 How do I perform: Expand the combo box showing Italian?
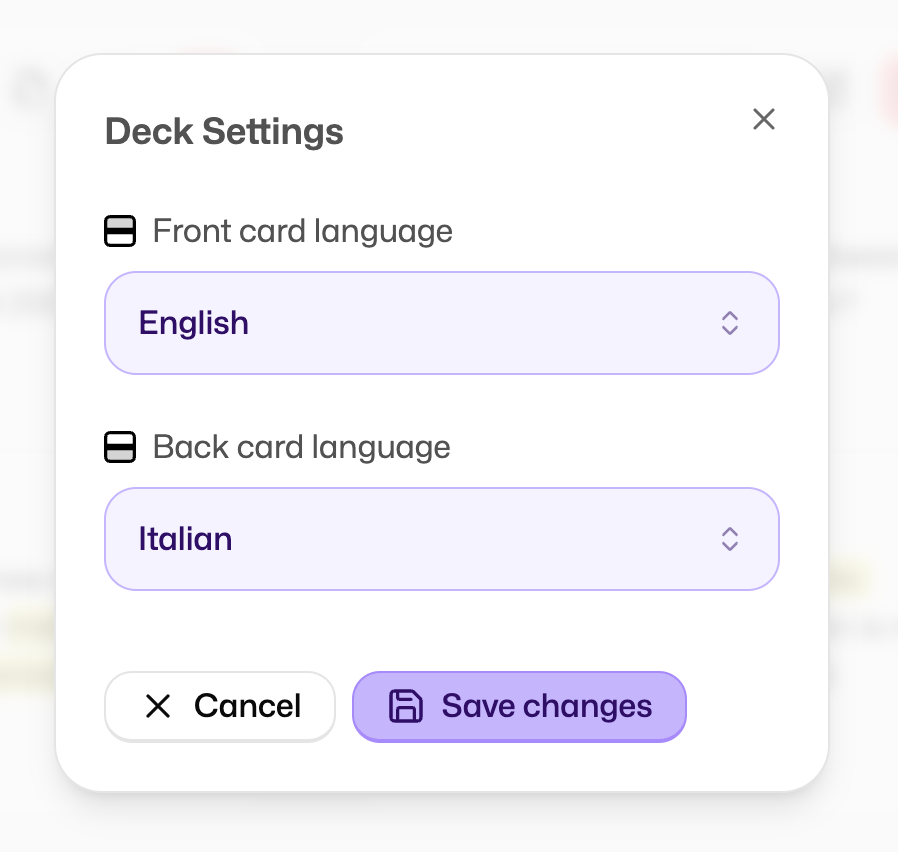500,539
